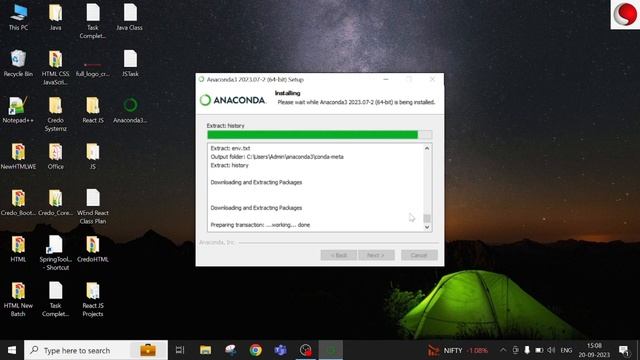Select the WEnd React Class Plan file
The width and height of the screenshot is (640, 360).
pos(93,207)
